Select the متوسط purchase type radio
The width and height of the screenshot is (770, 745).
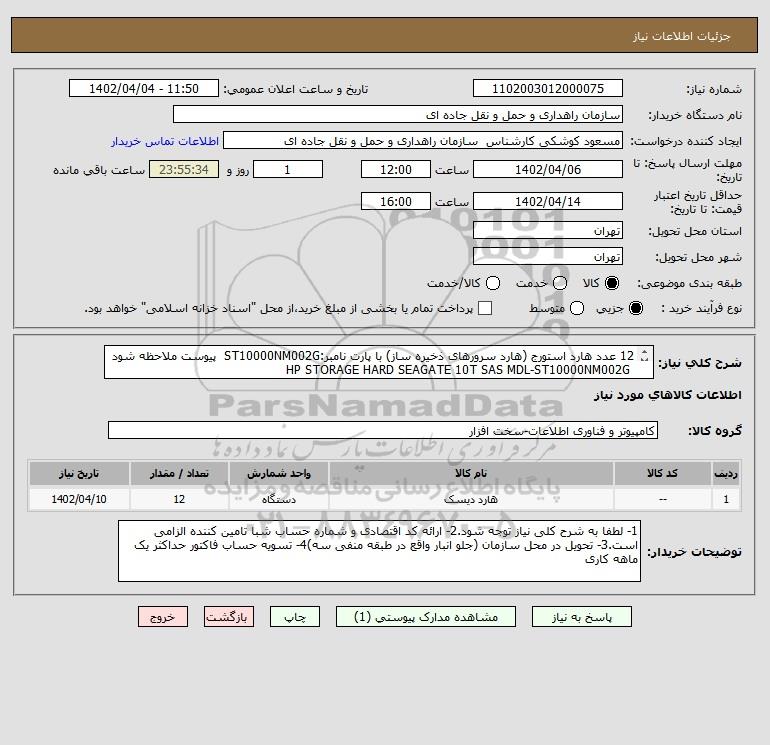click(577, 308)
